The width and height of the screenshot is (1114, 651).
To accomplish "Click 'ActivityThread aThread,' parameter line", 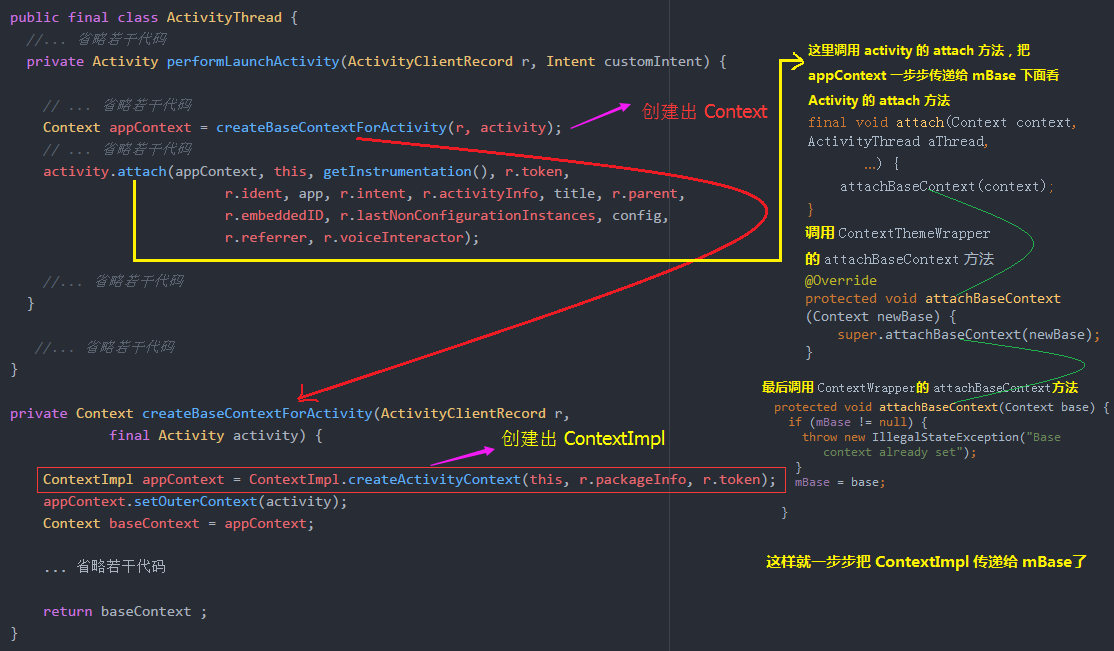I will 898,141.
